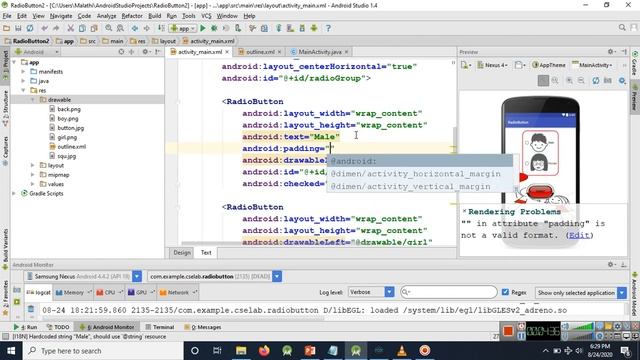Click the Undo arrow in toolbar

44,28
